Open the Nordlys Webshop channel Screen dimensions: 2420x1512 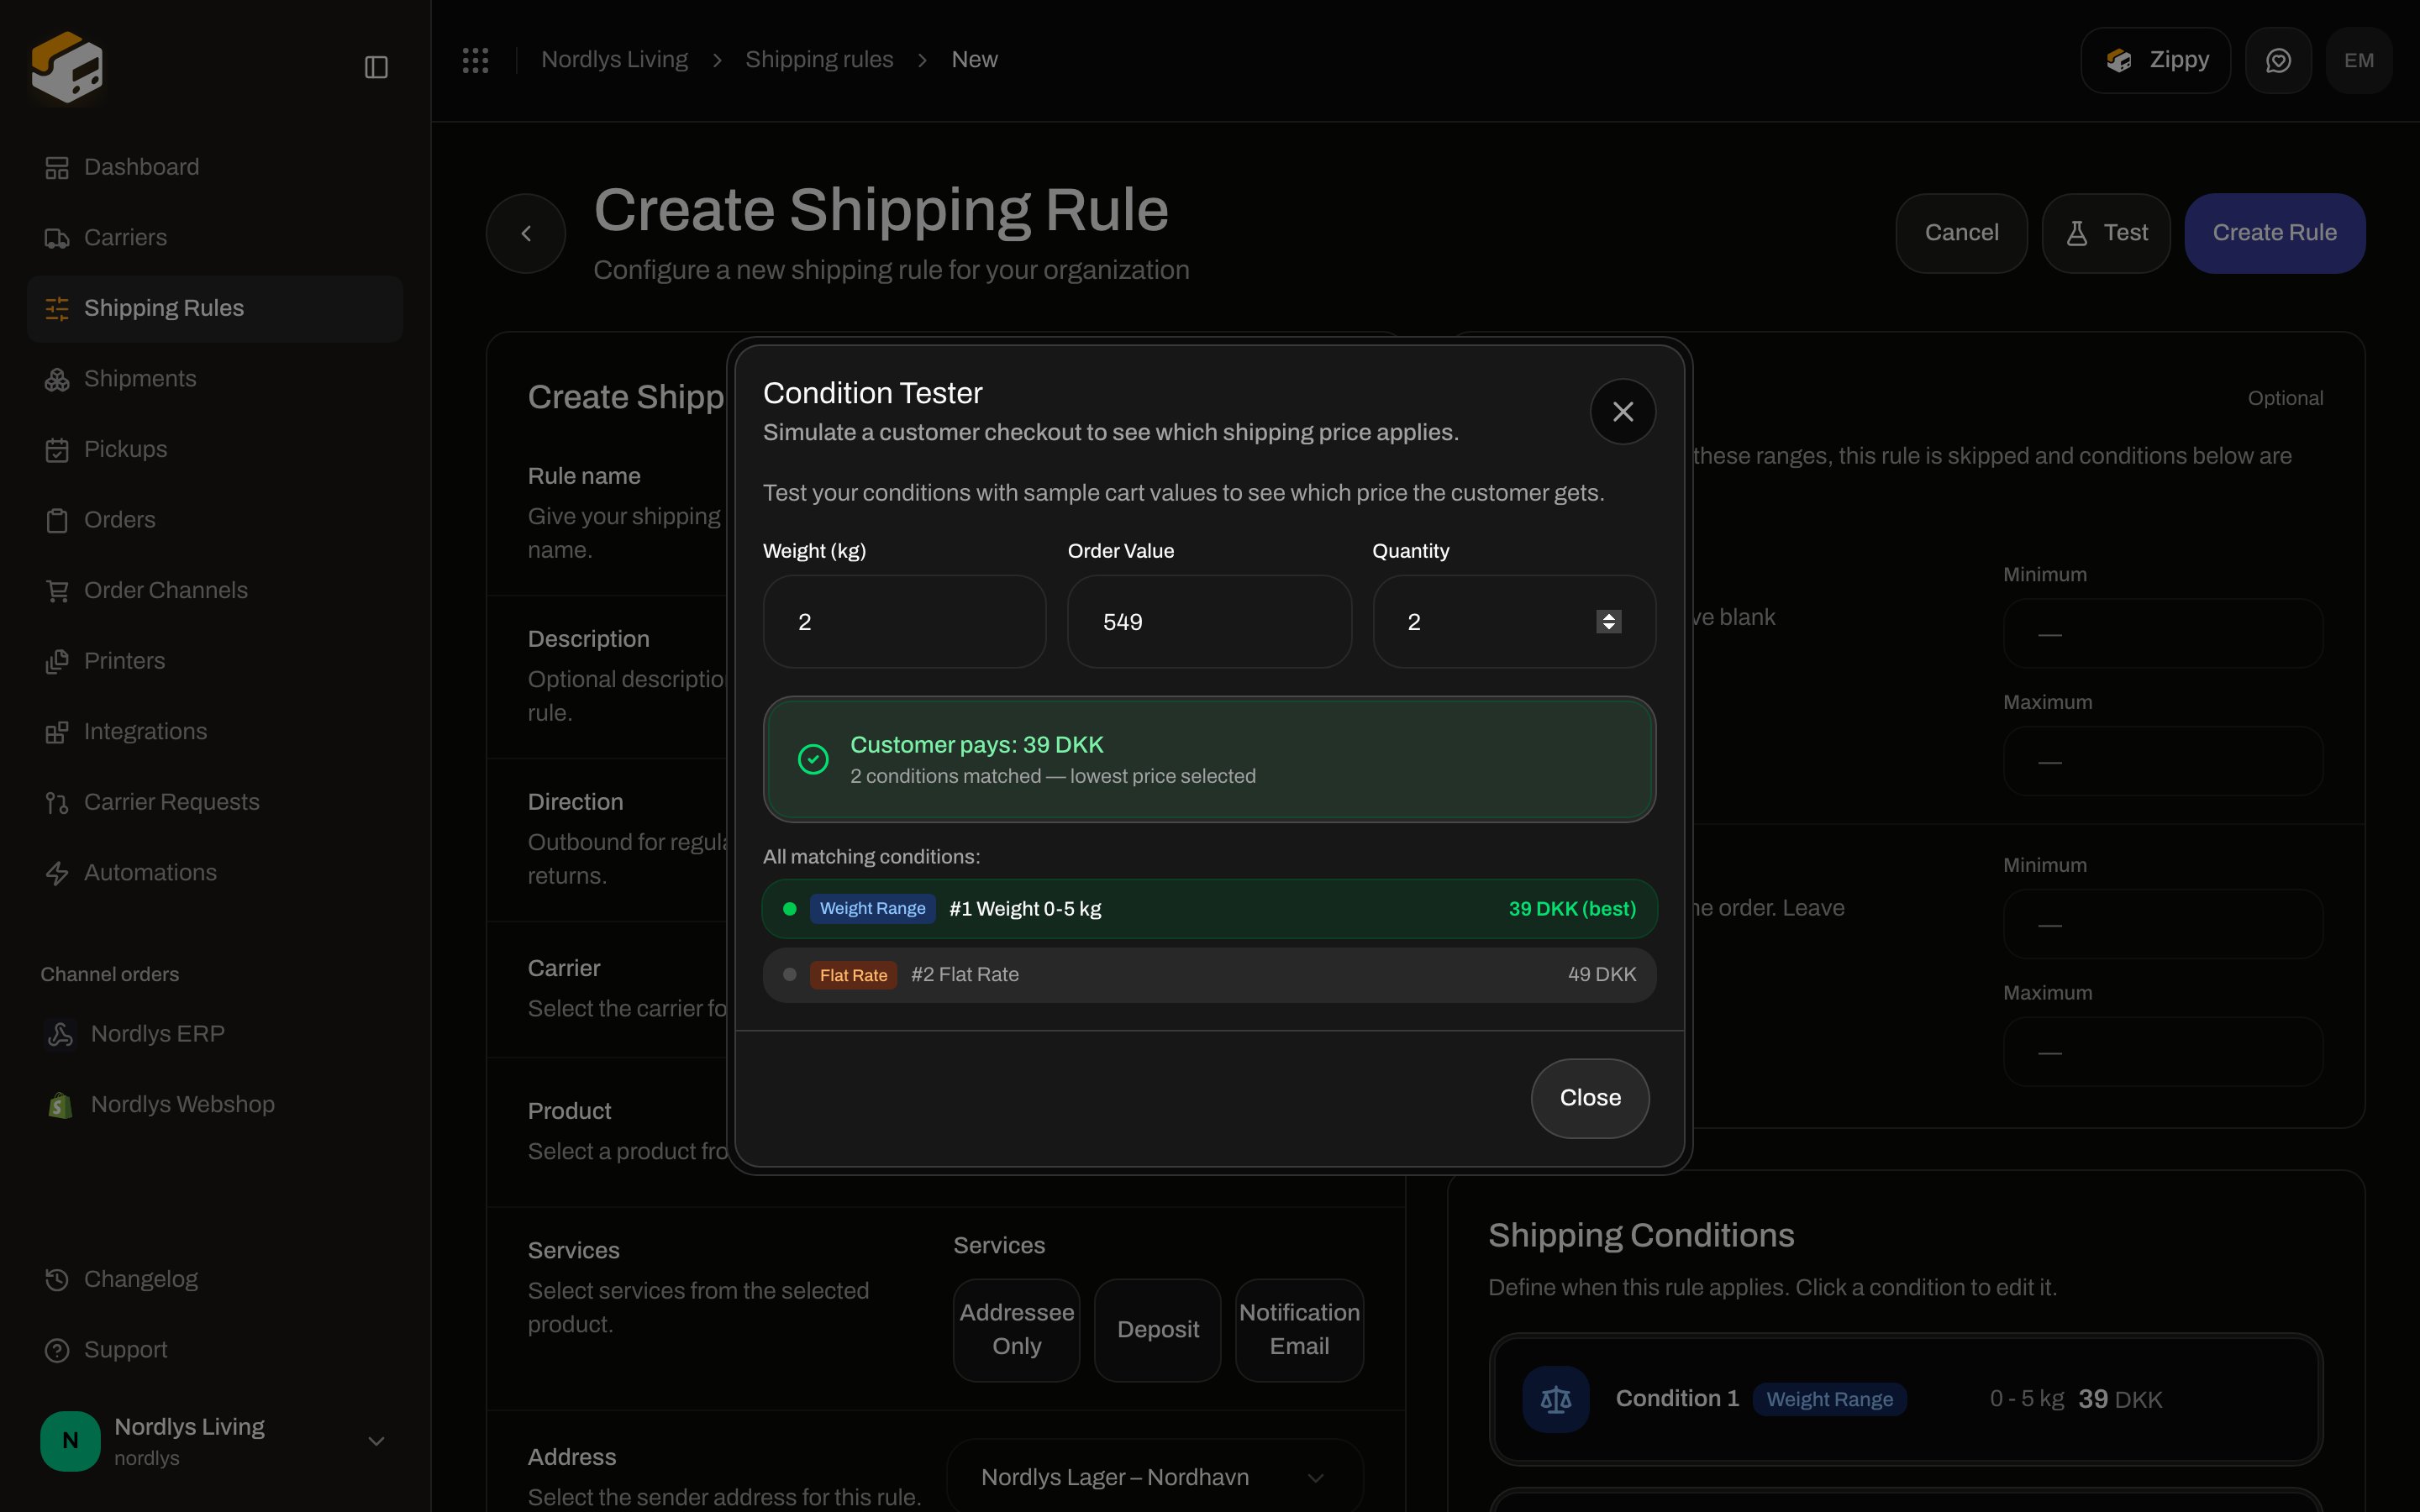click(215, 1104)
